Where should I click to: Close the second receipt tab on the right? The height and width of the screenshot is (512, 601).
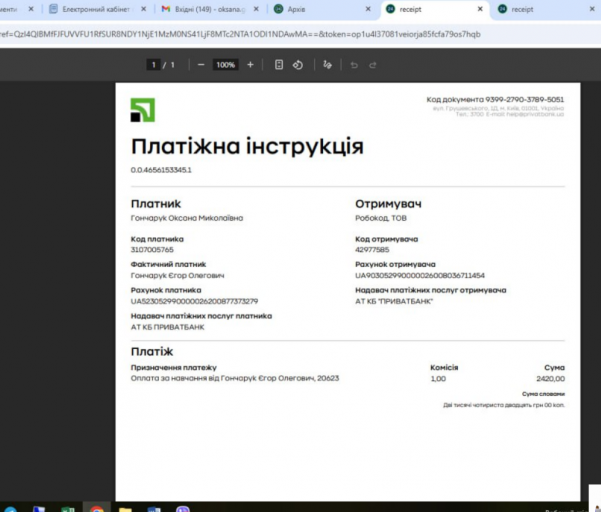[592, 9]
